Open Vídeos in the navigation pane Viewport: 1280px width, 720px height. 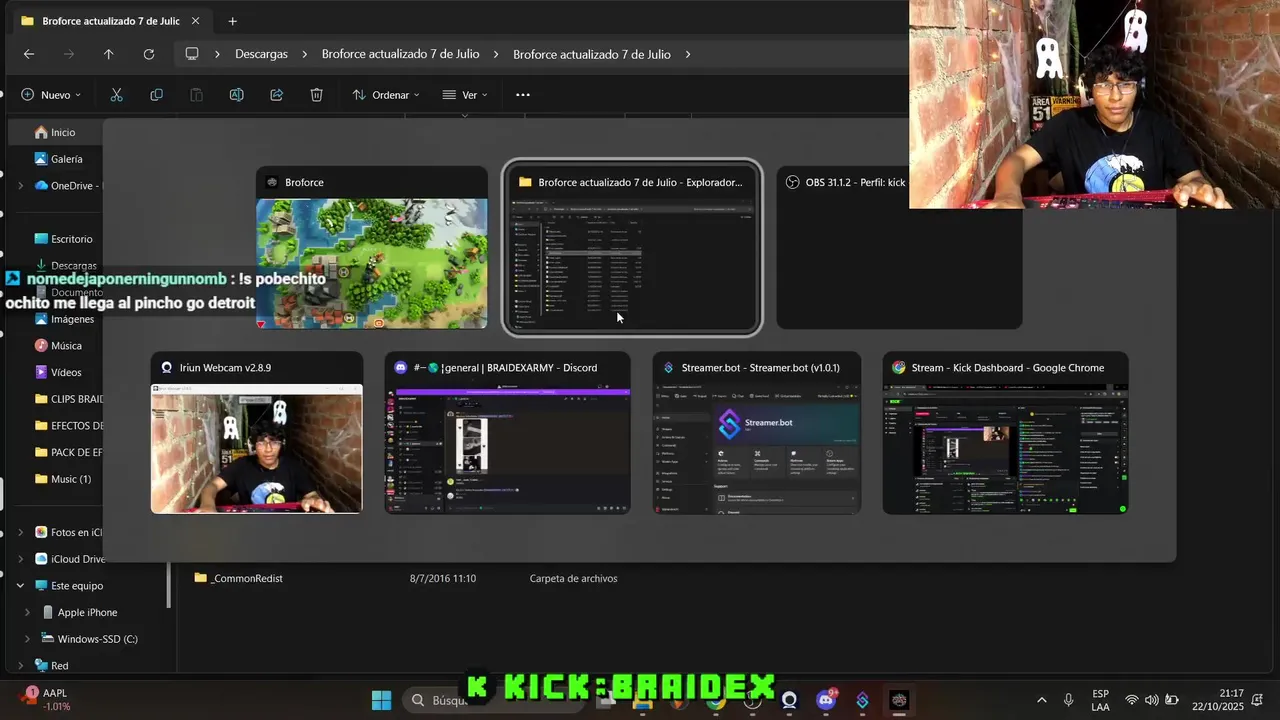point(58,372)
